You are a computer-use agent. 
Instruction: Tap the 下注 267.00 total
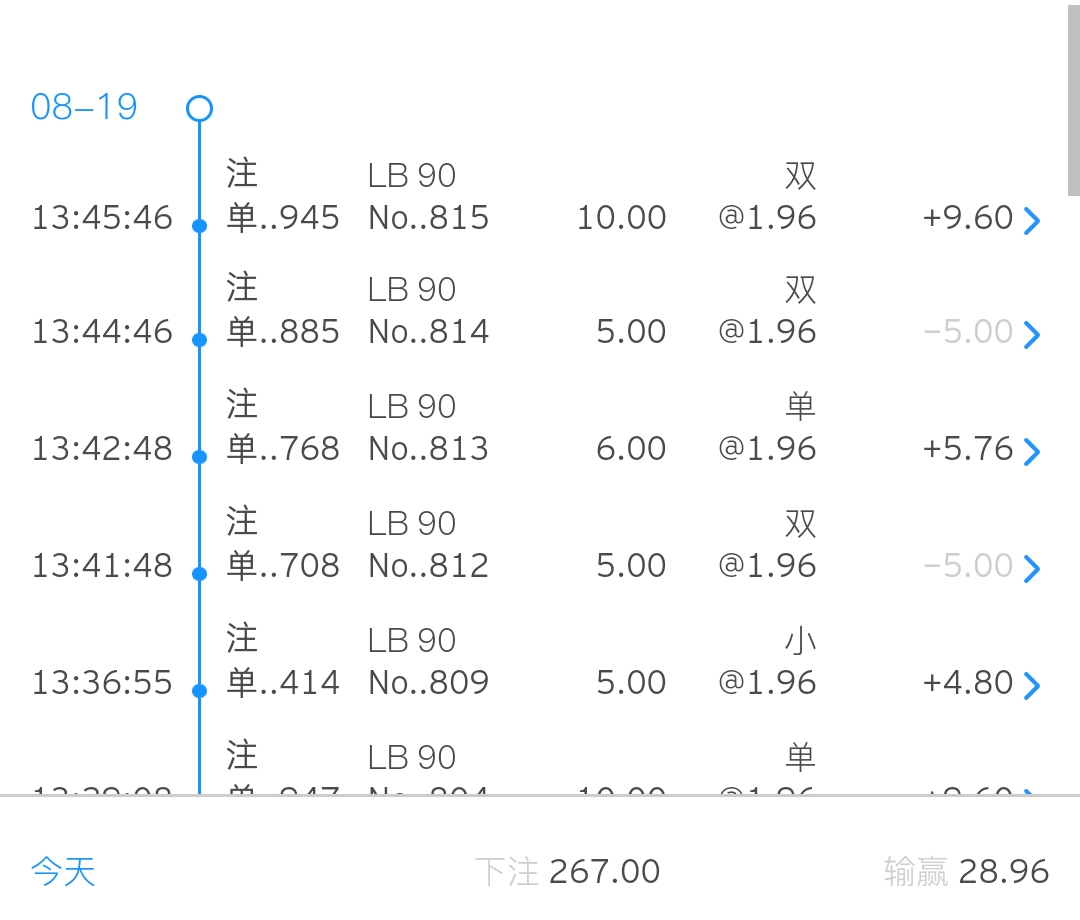click(567, 871)
